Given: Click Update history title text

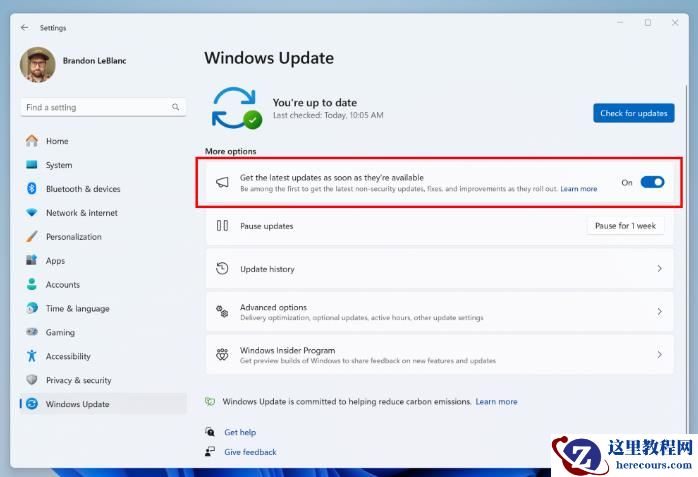Looking at the screenshot, I should click(x=267, y=269).
